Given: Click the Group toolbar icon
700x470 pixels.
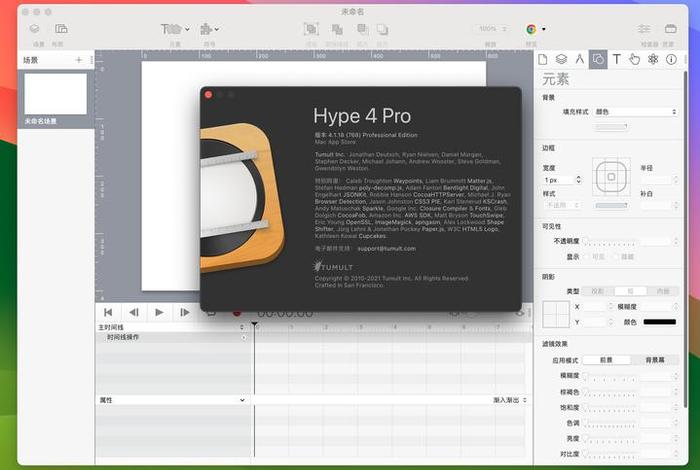Looking at the screenshot, I should tap(311, 29).
